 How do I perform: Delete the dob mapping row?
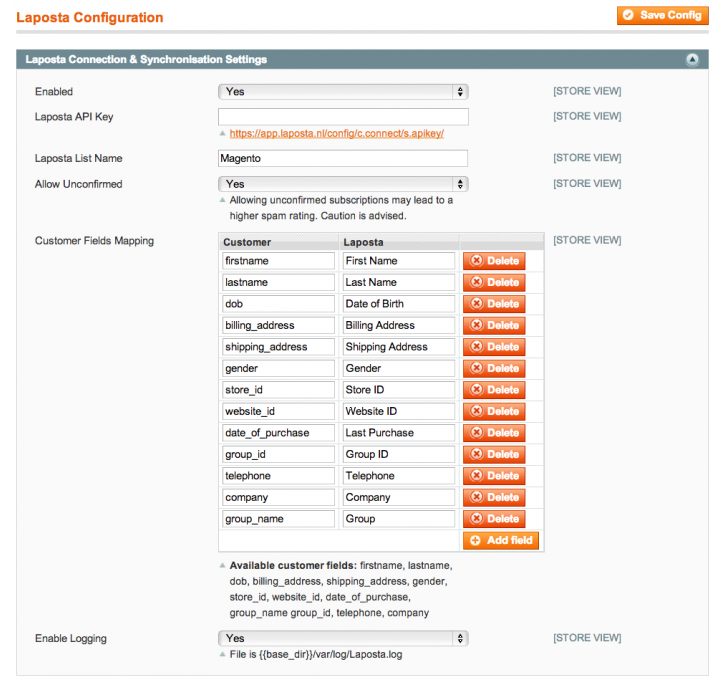tap(494, 304)
